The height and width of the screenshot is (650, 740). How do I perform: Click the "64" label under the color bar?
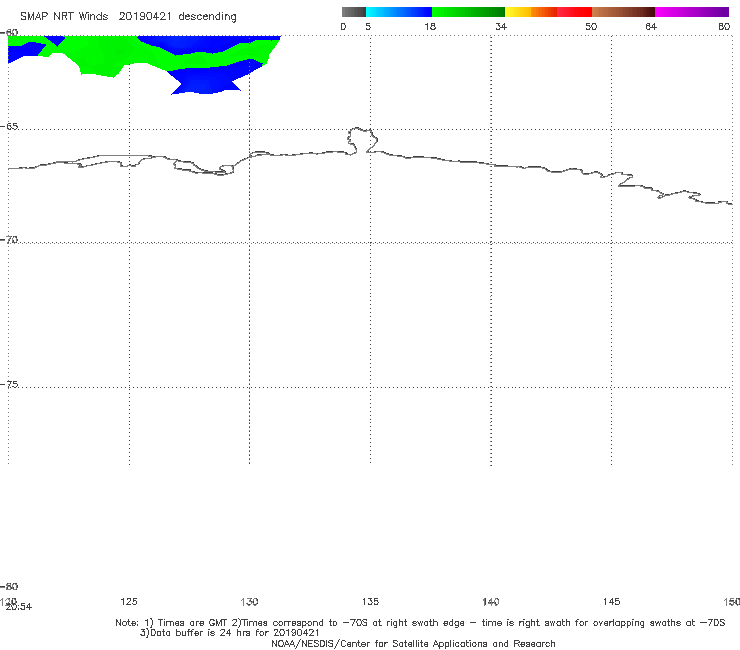coord(651,26)
